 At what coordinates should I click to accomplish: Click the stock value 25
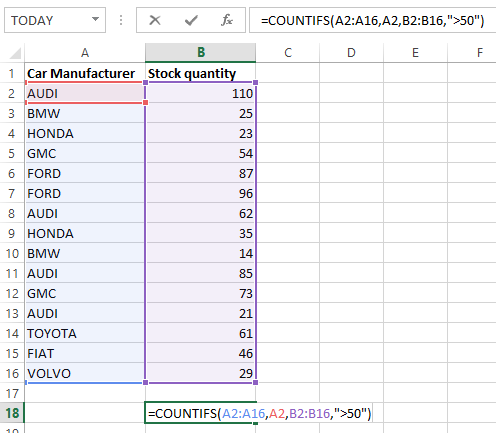201,113
